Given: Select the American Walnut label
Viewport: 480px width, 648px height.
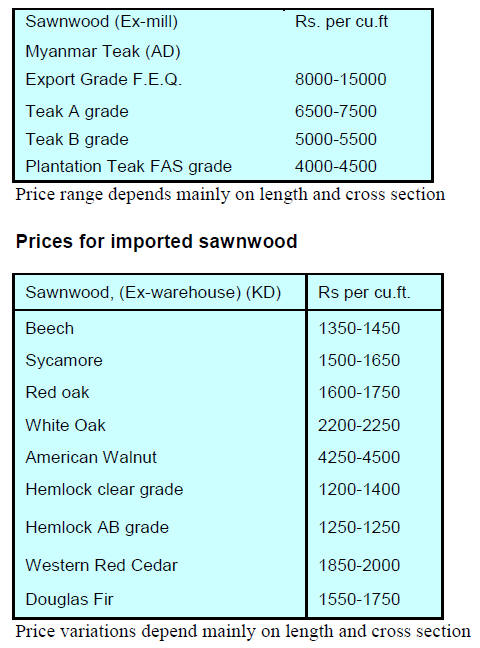Looking at the screenshot, I should [91, 457].
